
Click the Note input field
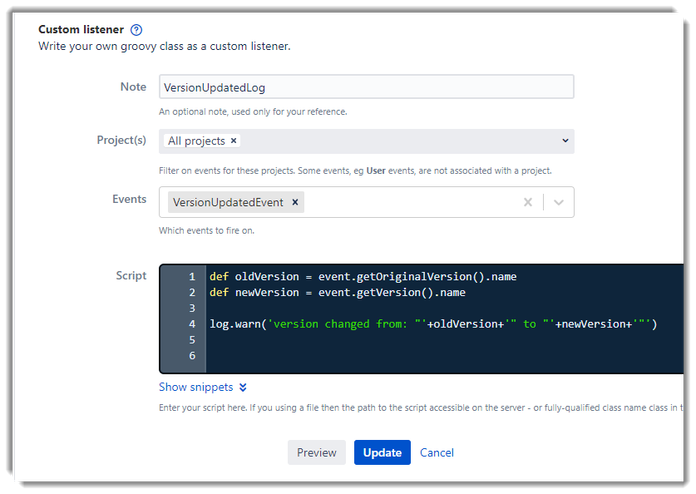point(366,87)
